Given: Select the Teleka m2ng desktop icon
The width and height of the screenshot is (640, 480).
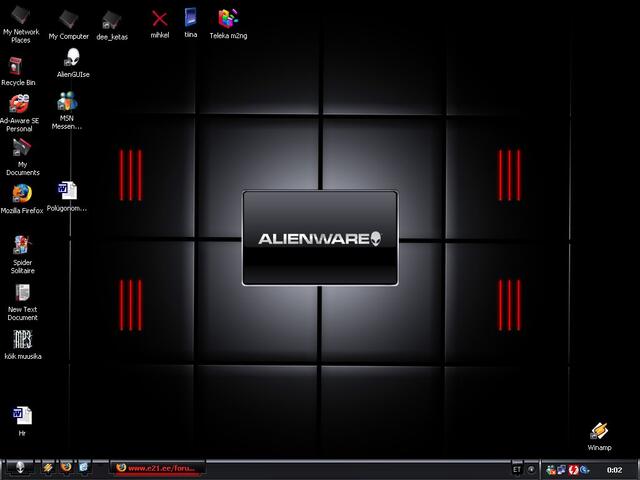Looking at the screenshot, I should pos(228,24).
